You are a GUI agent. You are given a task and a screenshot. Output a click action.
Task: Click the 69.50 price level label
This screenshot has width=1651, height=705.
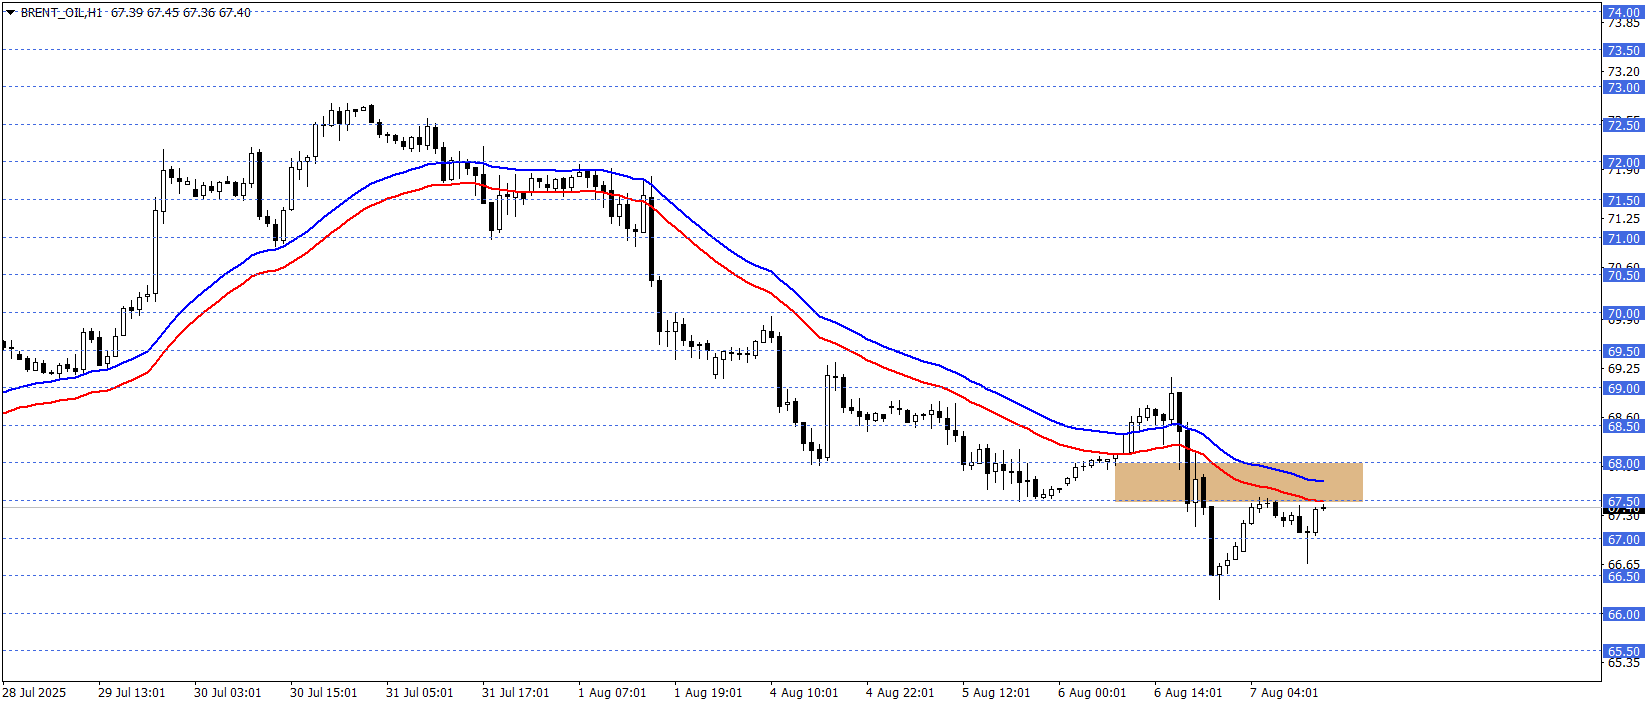click(1623, 351)
